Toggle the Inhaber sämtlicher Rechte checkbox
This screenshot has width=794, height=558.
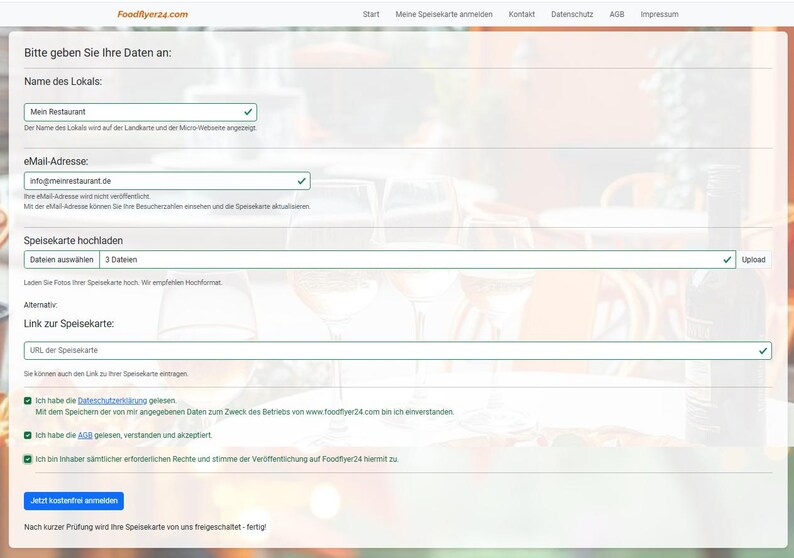pyautogui.click(x=28, y=459)
